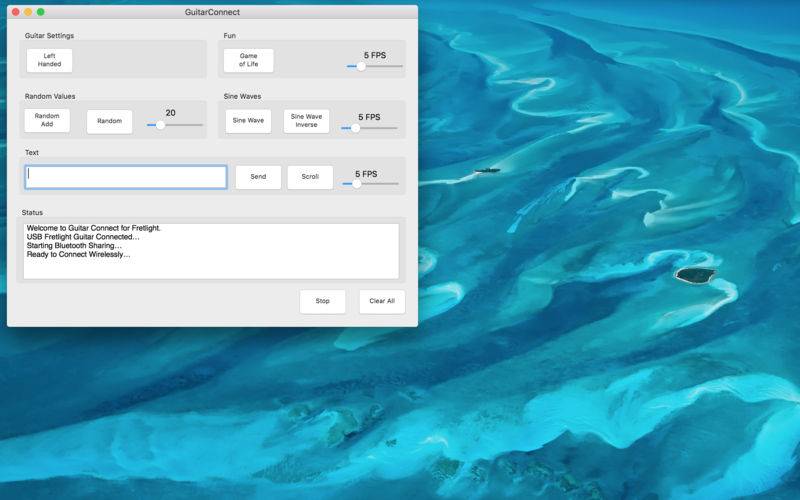
Task: Click the Random Add button
Action: point(47,120)
